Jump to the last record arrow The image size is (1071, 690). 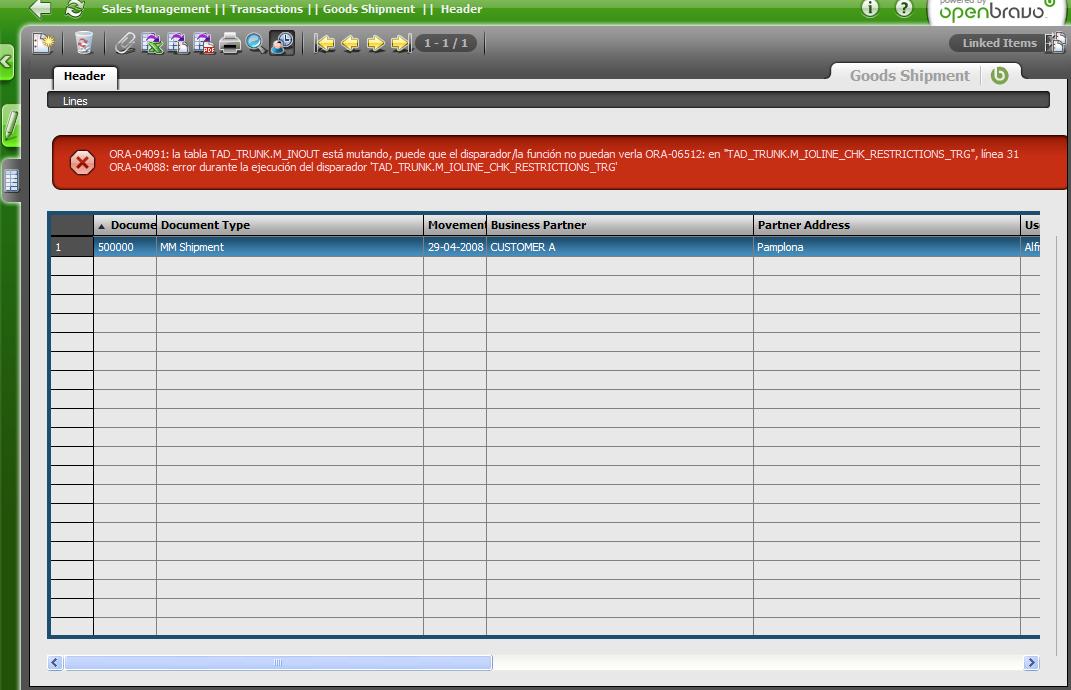tap(401, 43)
